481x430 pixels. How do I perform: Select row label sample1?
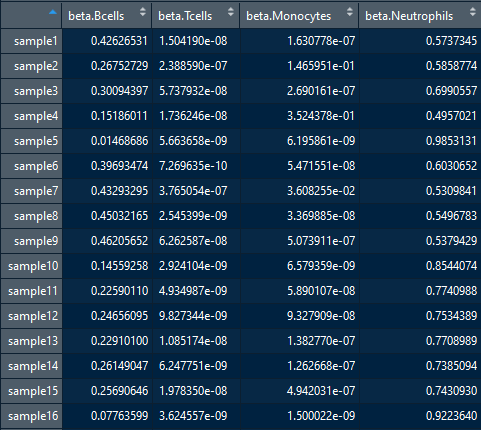36,41
